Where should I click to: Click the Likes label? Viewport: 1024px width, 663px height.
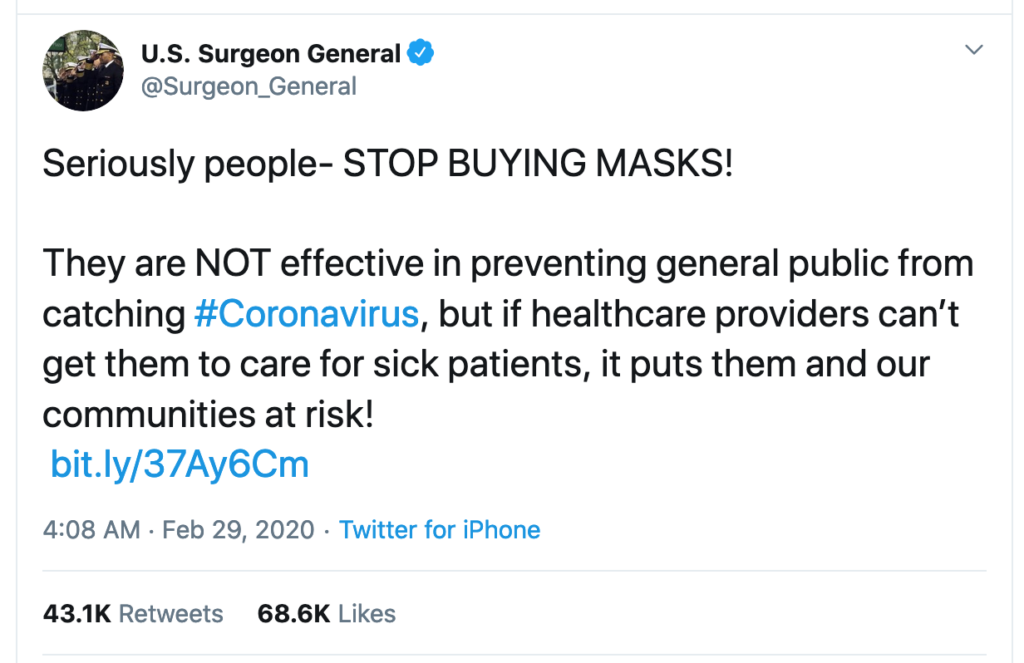click(367, 614)
